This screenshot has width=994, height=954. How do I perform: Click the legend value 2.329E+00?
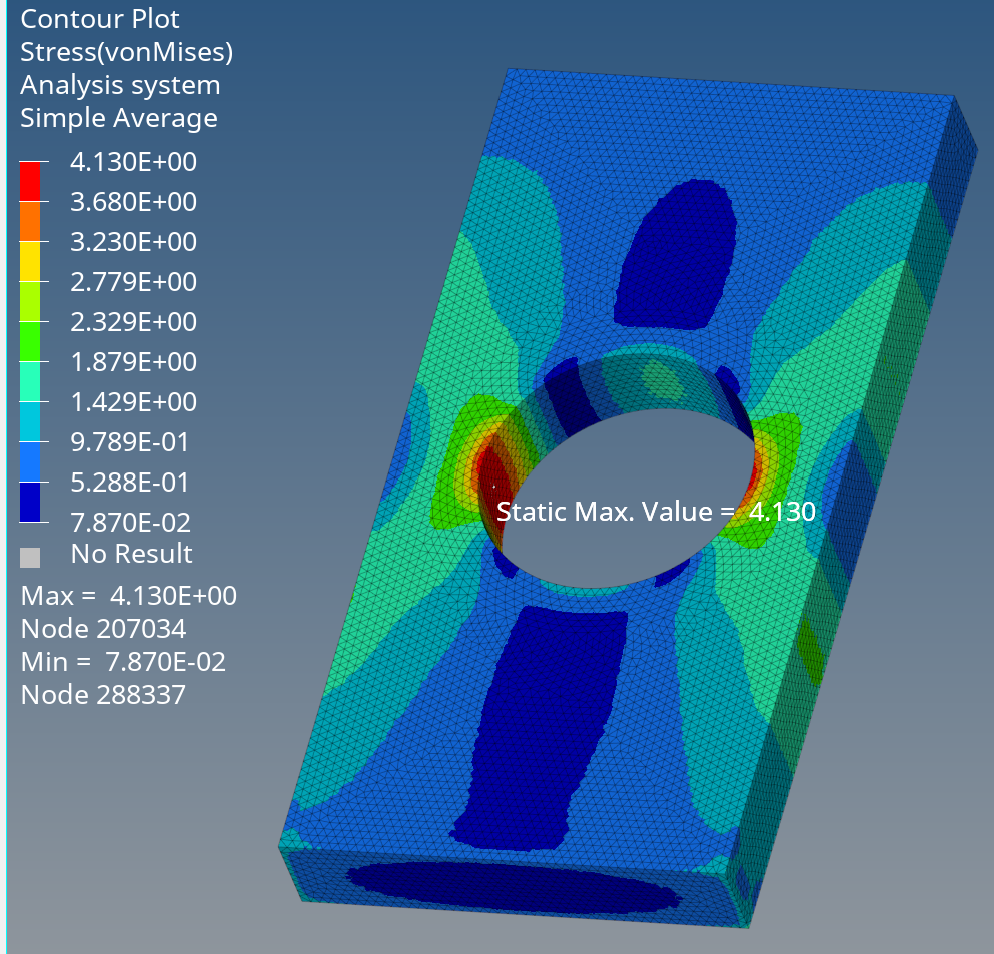pyautogui.click(x=133, y=322)
